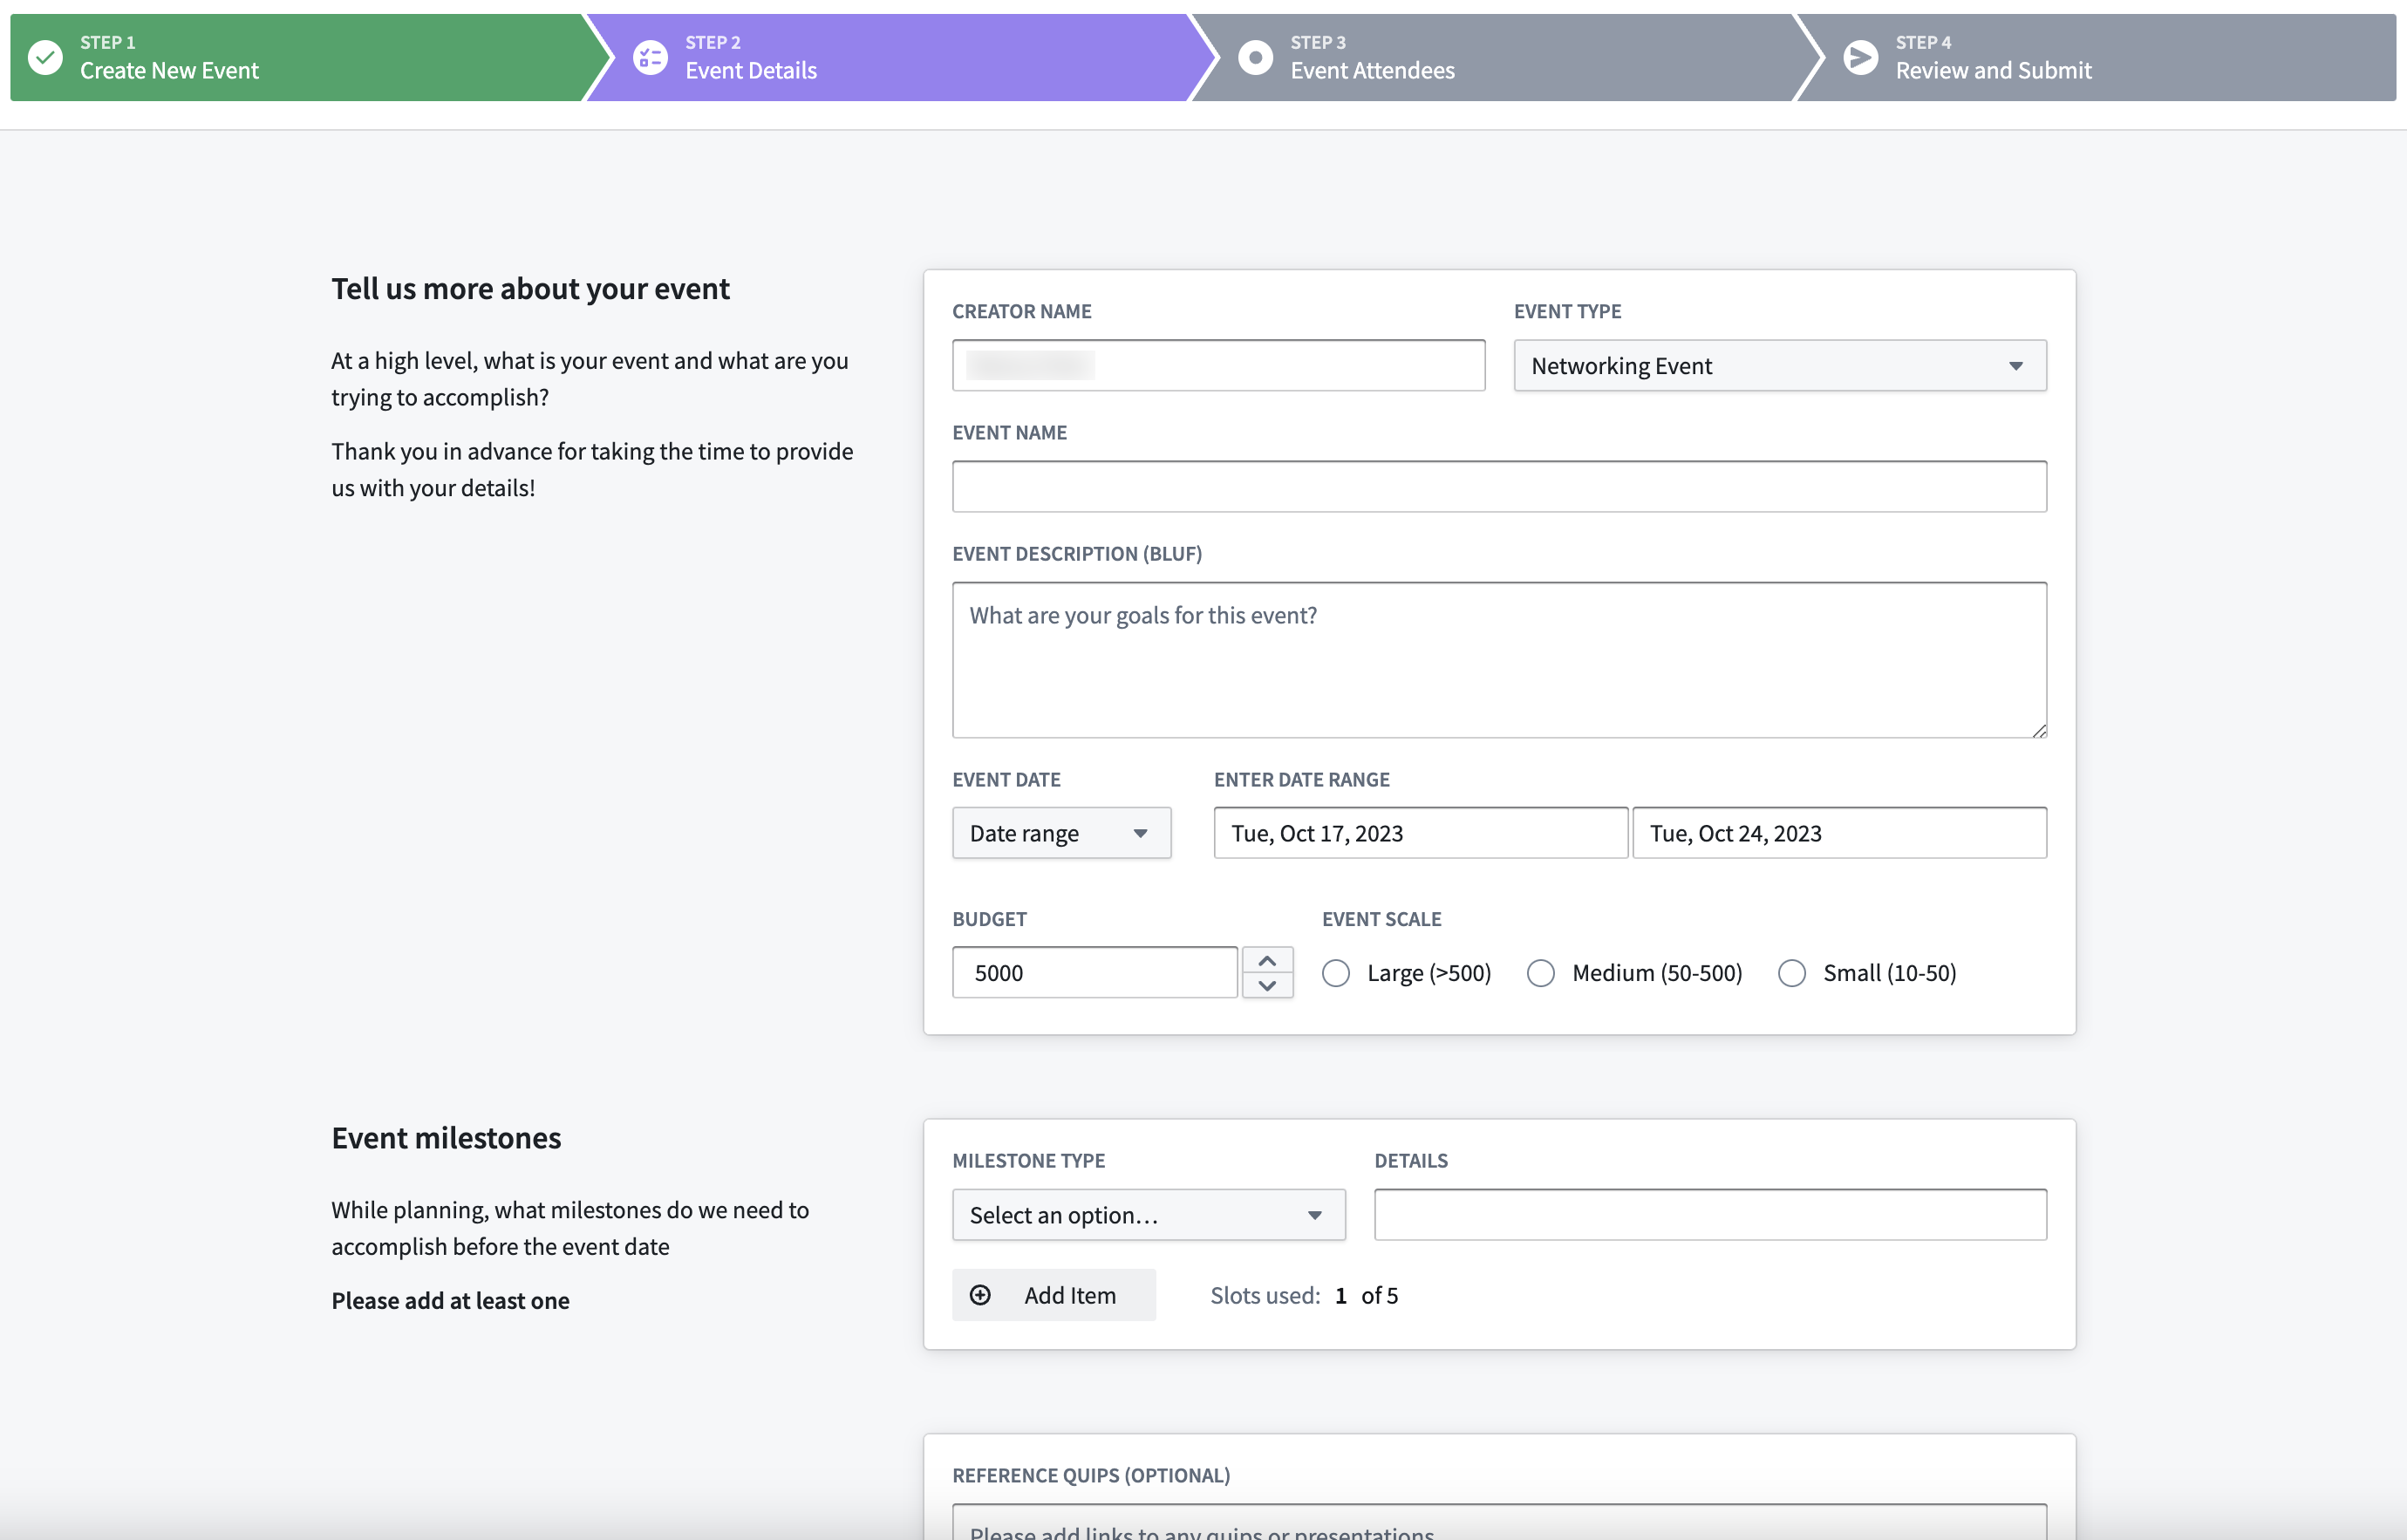The height and width of the screenshot is (1540, 2407).
Task: Open the Date range dropdown
Action: [x=1061, y=833]
